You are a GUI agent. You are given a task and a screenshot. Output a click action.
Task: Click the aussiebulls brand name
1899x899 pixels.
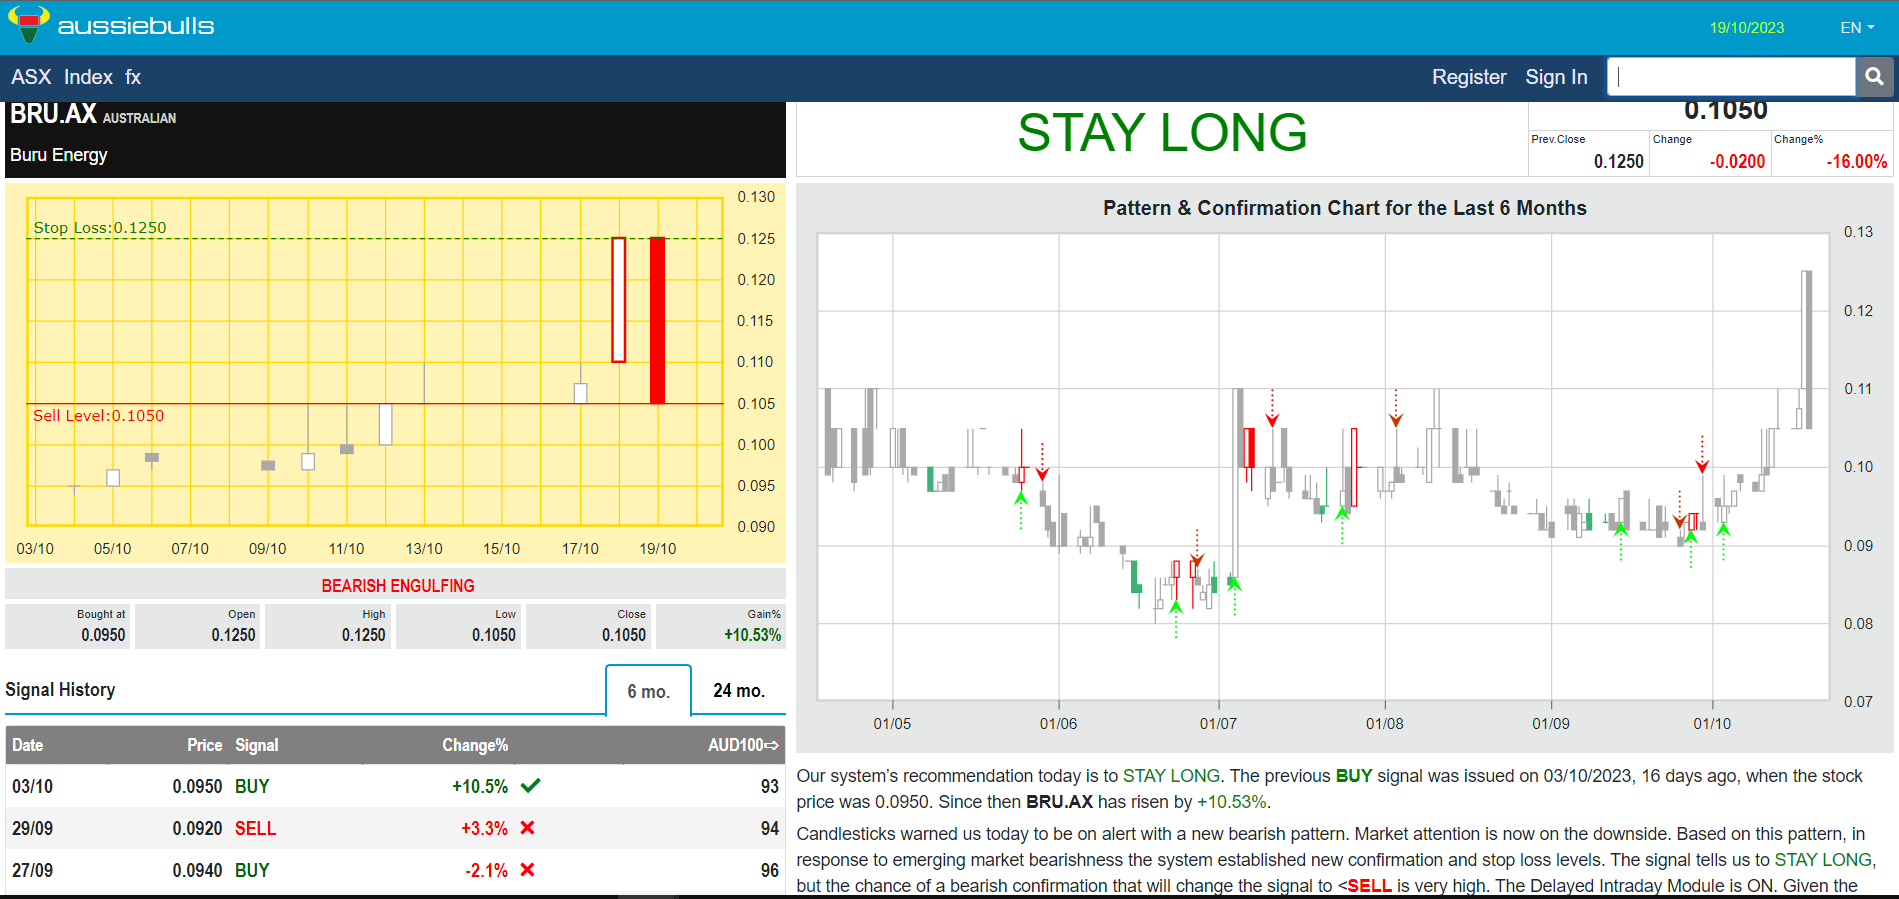tap(136, 26)
